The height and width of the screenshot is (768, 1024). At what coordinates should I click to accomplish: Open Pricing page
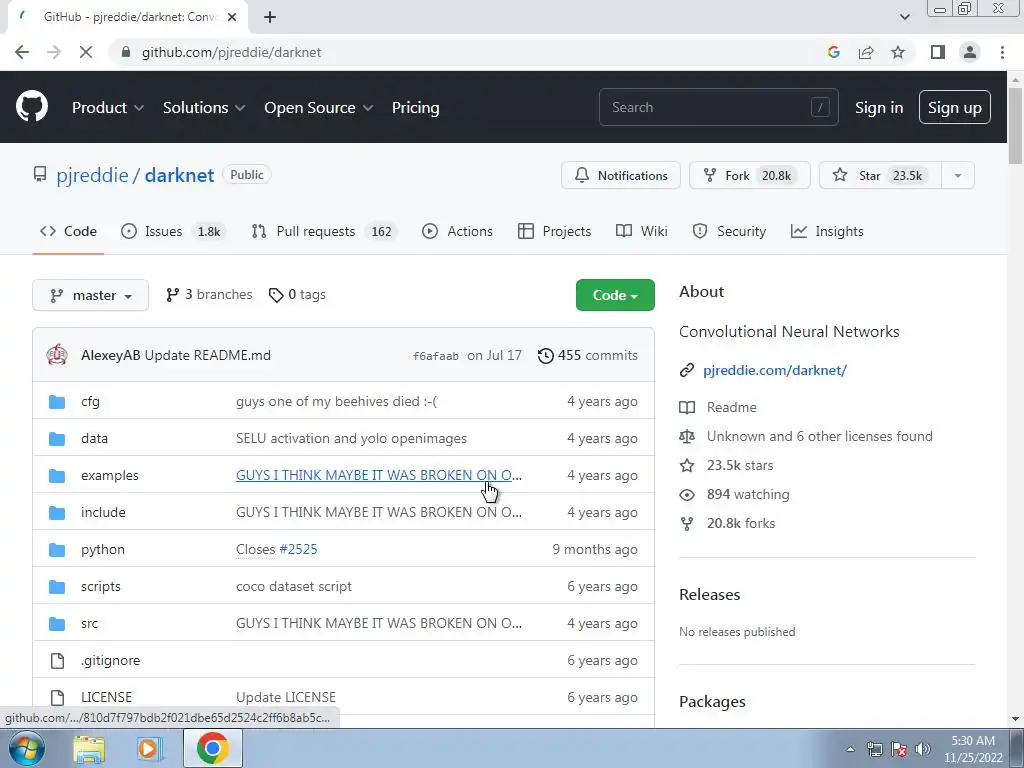415,108
